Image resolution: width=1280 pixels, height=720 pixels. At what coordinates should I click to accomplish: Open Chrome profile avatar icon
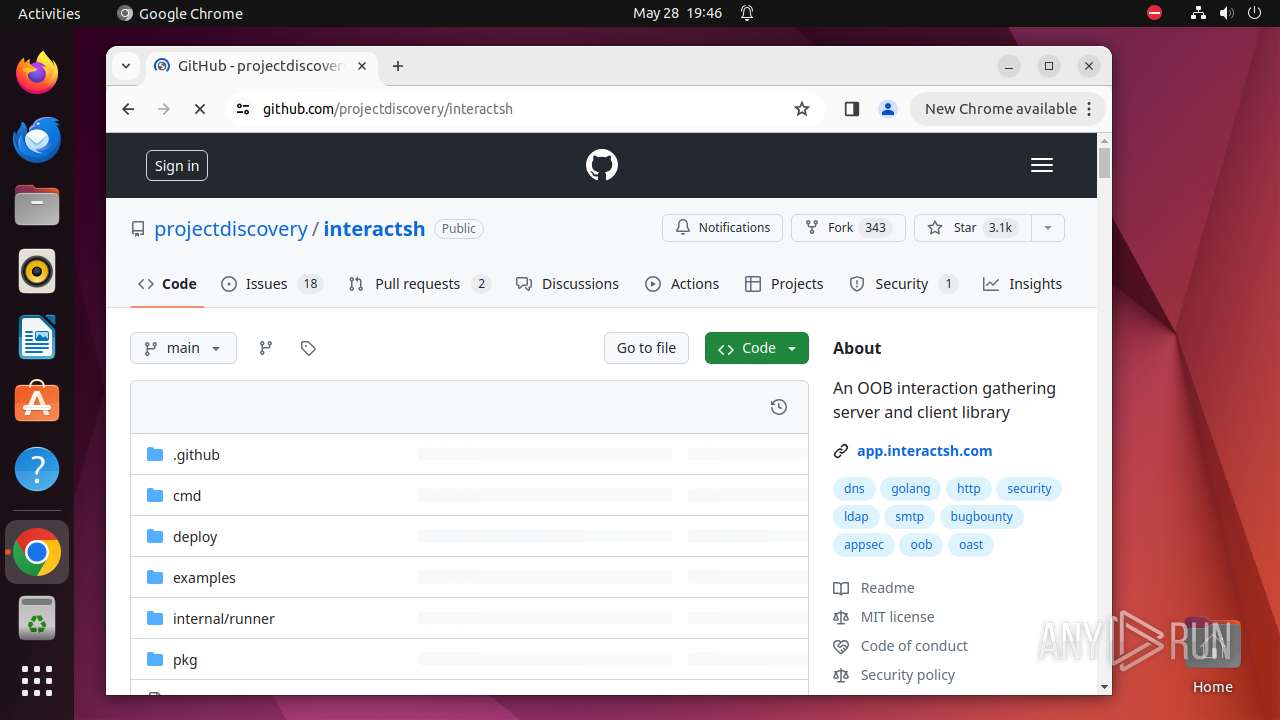click(888, 109)
